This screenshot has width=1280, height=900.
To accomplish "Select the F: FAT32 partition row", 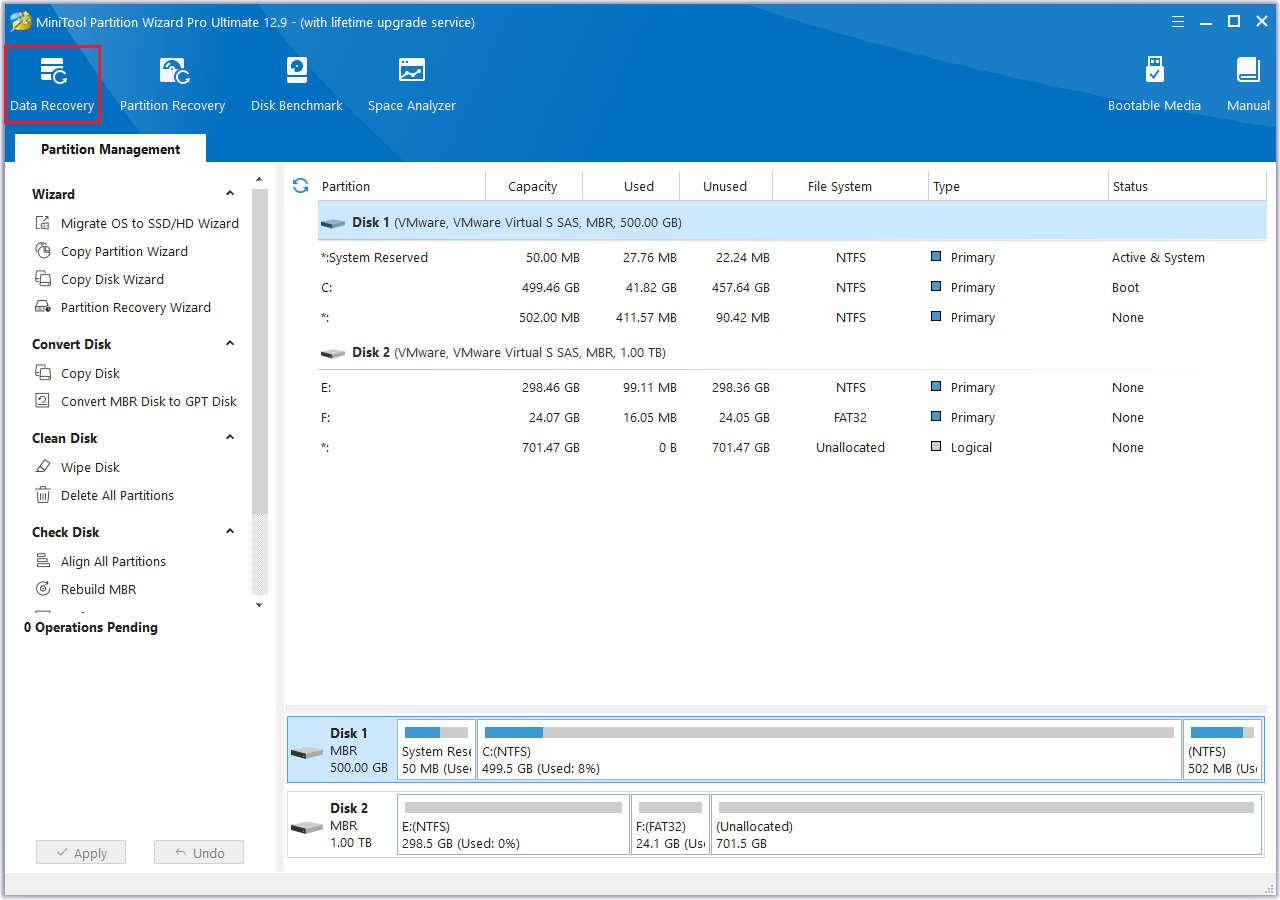I will click(792, 417).
